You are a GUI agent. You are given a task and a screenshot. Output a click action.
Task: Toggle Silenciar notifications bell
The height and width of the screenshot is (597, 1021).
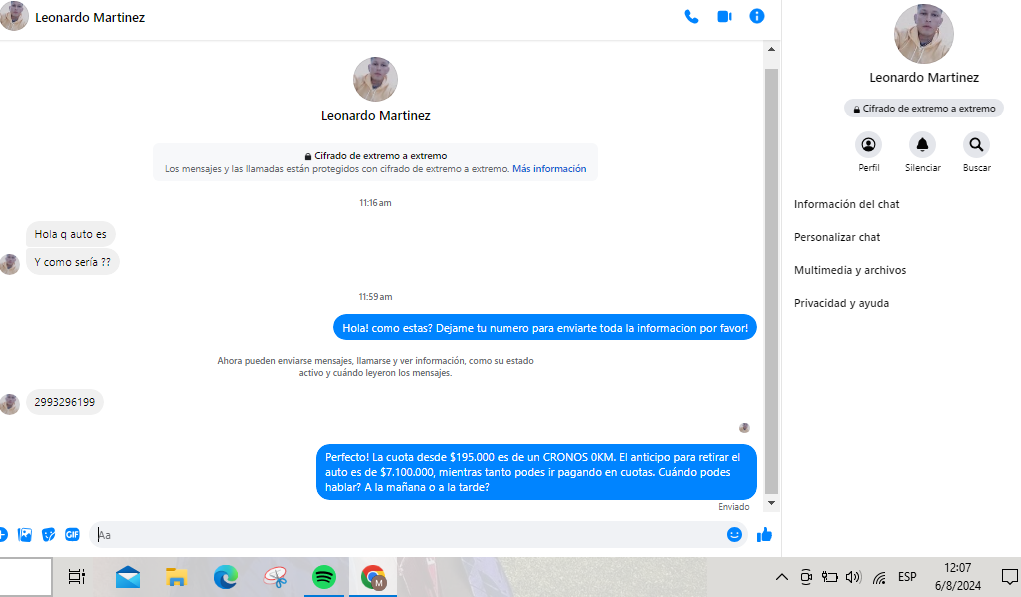pyautogui.click(x=922, y=145)
